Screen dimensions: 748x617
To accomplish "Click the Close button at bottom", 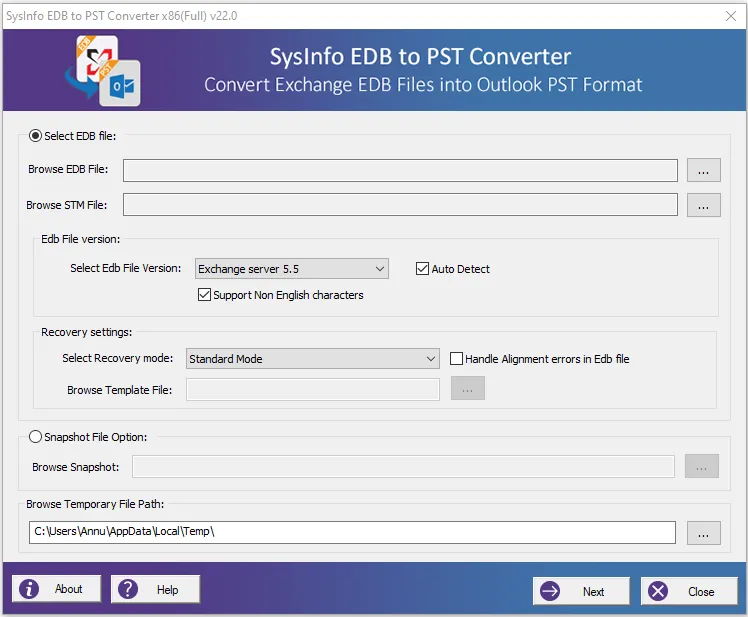I will click(689, 591).
